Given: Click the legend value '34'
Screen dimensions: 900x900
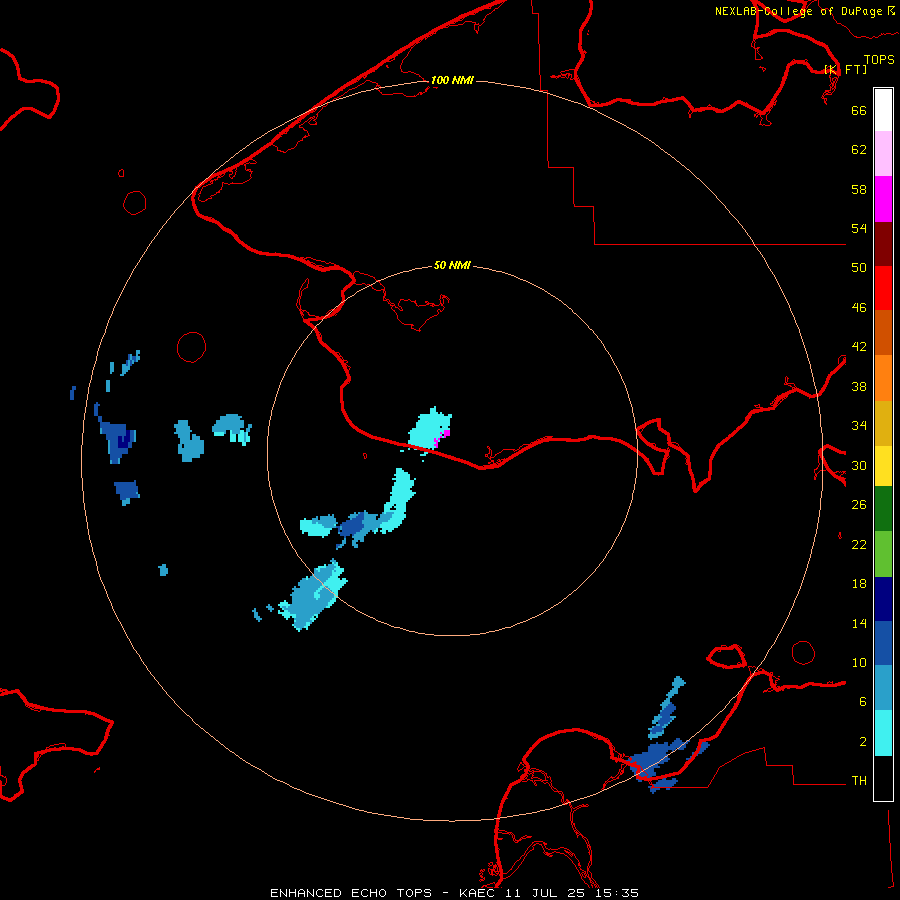Looking at the screenshot, I should pyautogui.click(x=859, y=426).
